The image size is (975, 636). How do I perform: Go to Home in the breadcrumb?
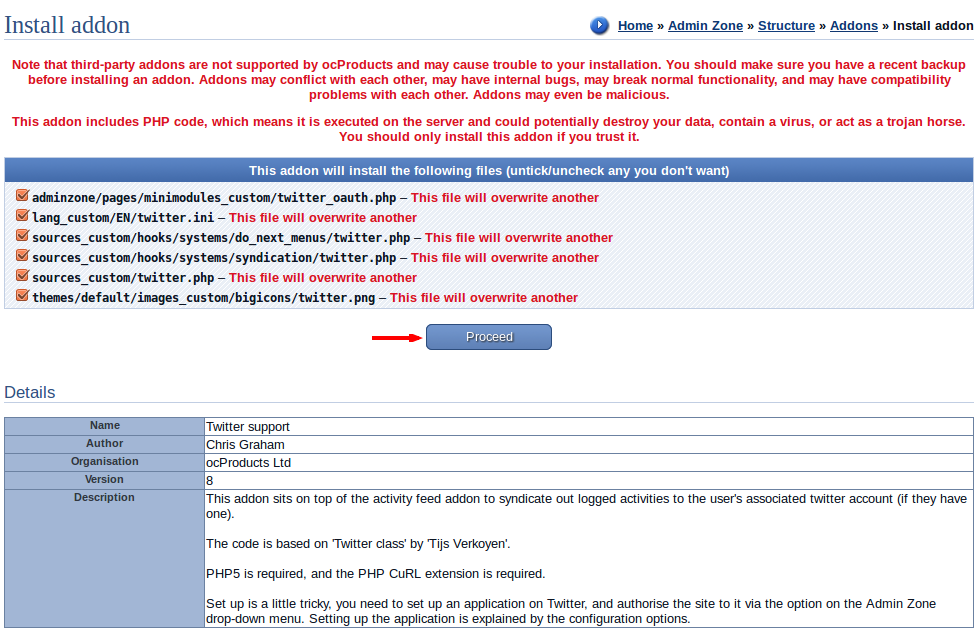pyautogui.click(x=635, y=26)
